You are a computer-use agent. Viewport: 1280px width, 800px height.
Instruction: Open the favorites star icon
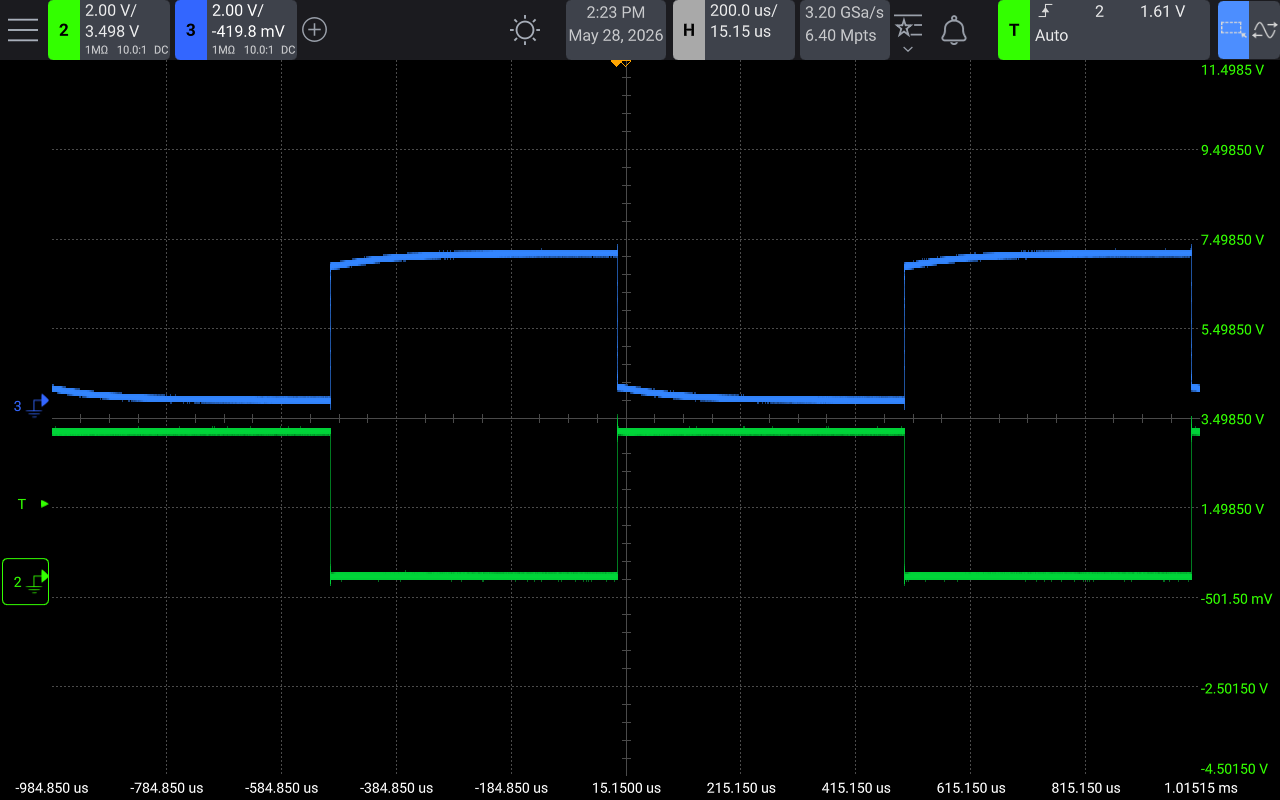click(908, 27)
